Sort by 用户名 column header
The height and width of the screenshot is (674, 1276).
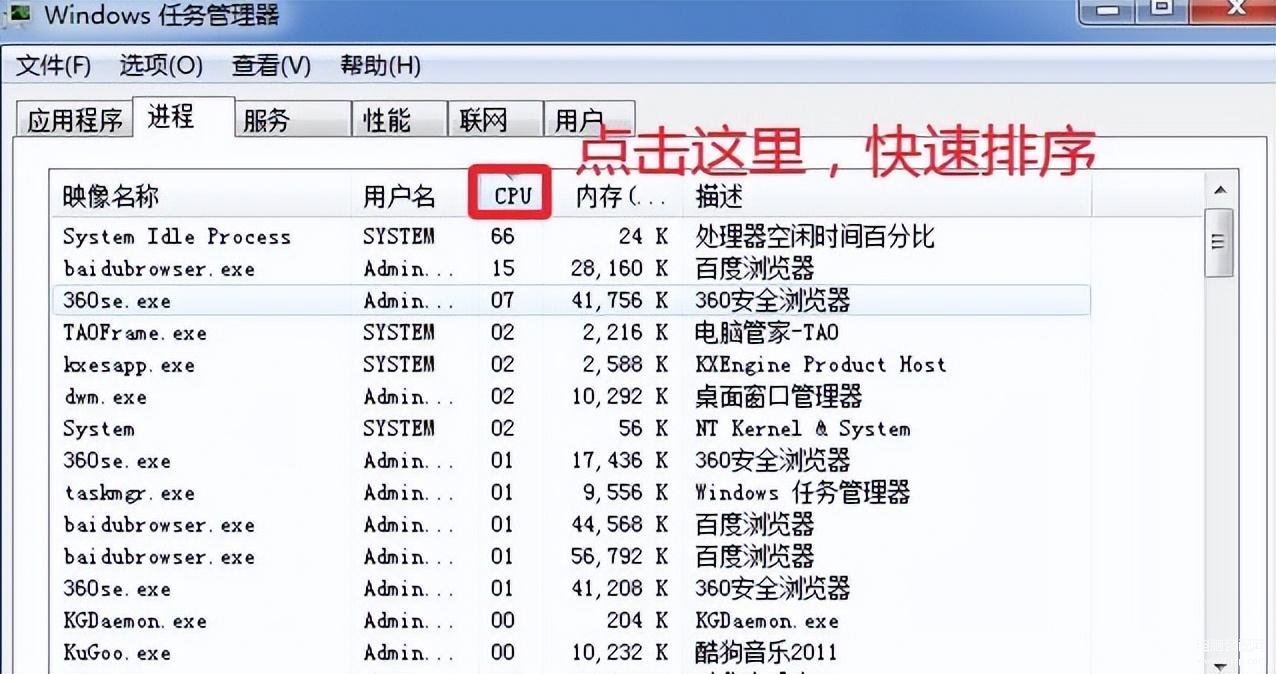(413, 197)
